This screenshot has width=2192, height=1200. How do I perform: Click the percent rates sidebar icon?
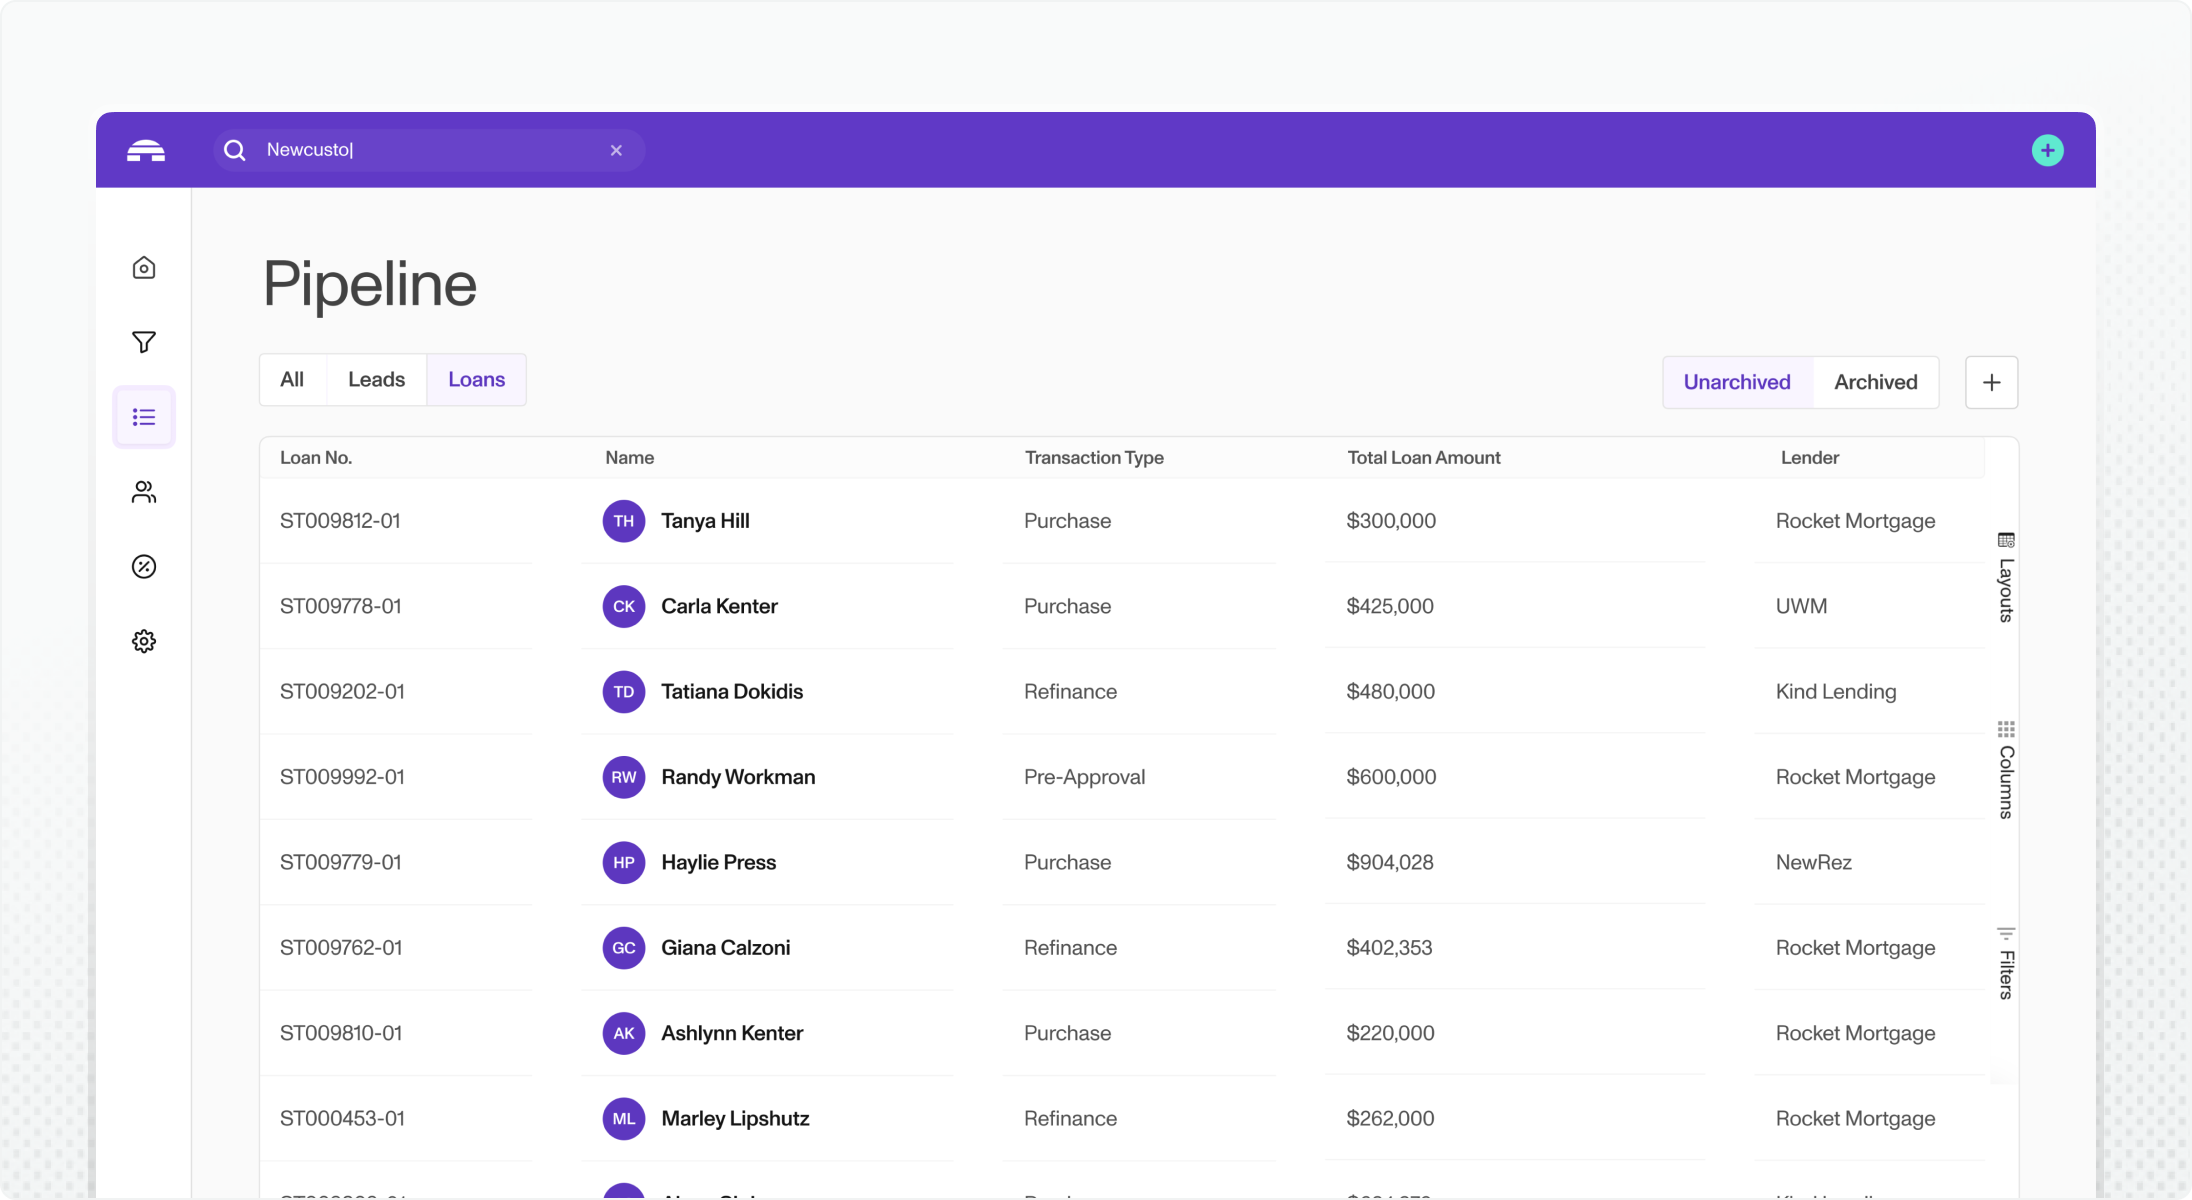(144, 567)
